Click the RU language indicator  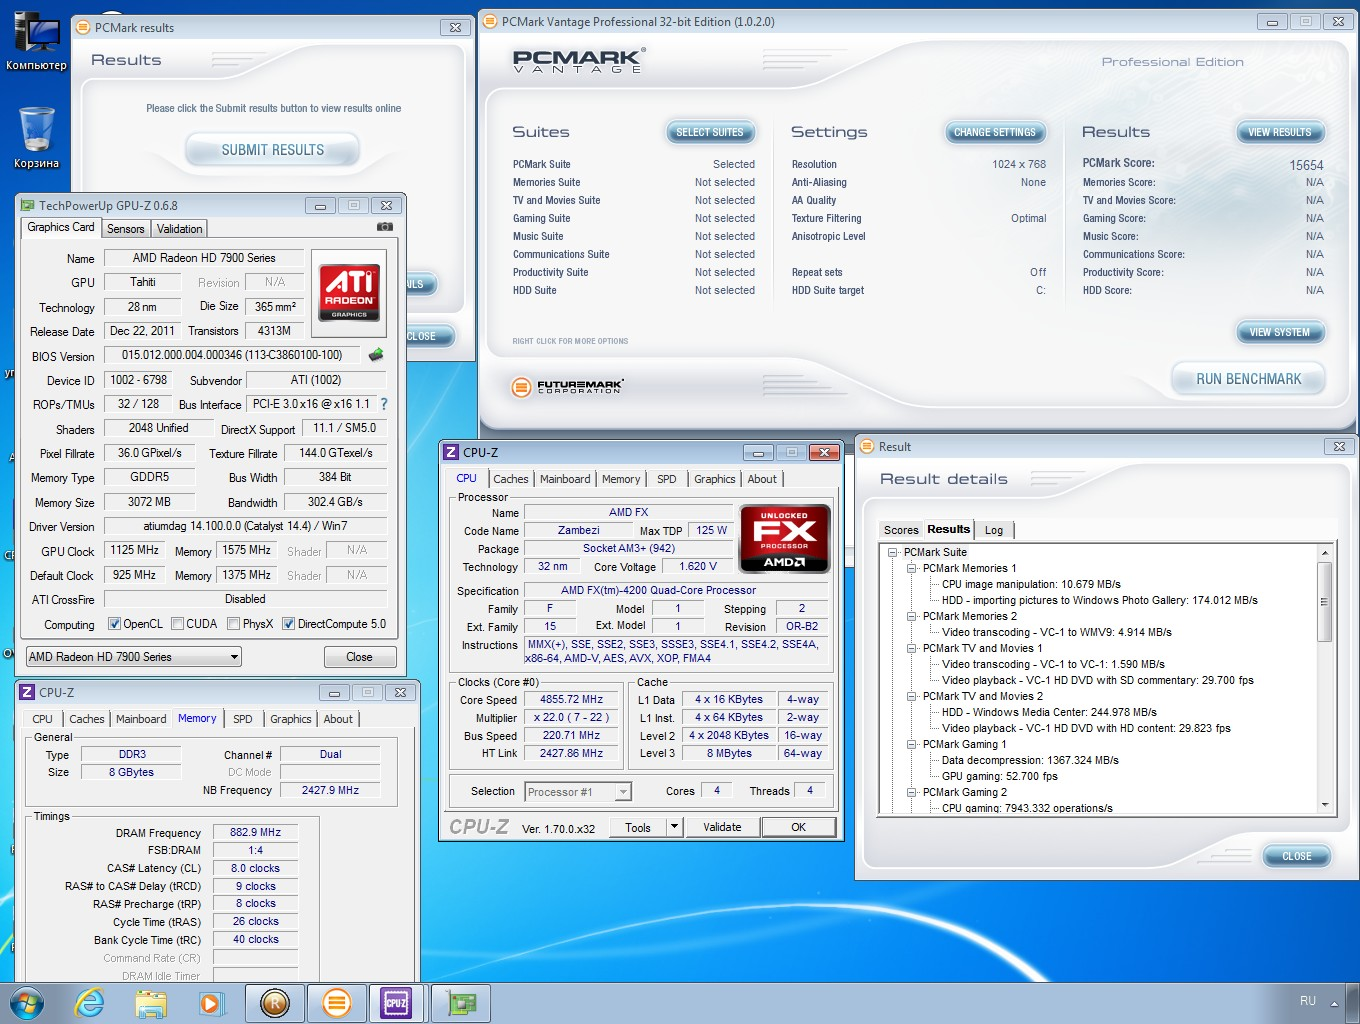coord(1308,1001)
